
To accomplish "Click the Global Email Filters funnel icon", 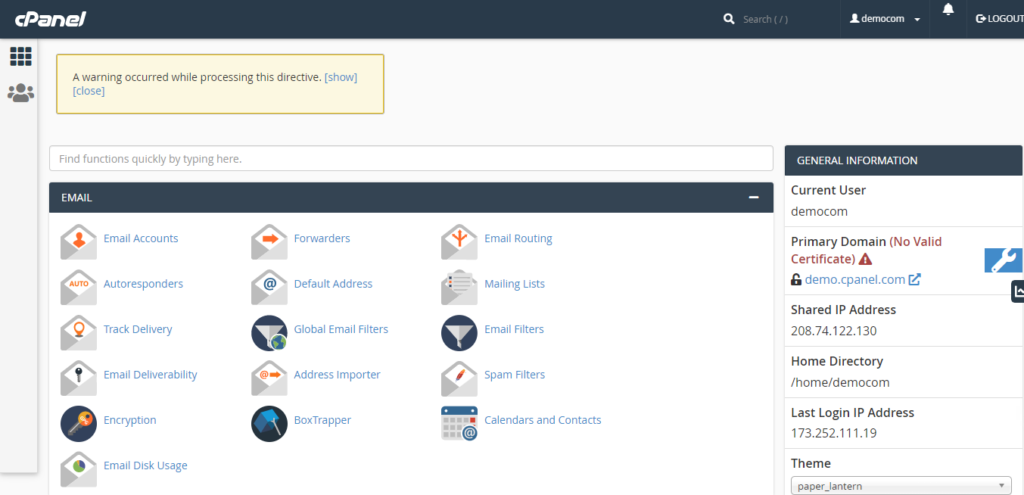I will coord(269,333).
